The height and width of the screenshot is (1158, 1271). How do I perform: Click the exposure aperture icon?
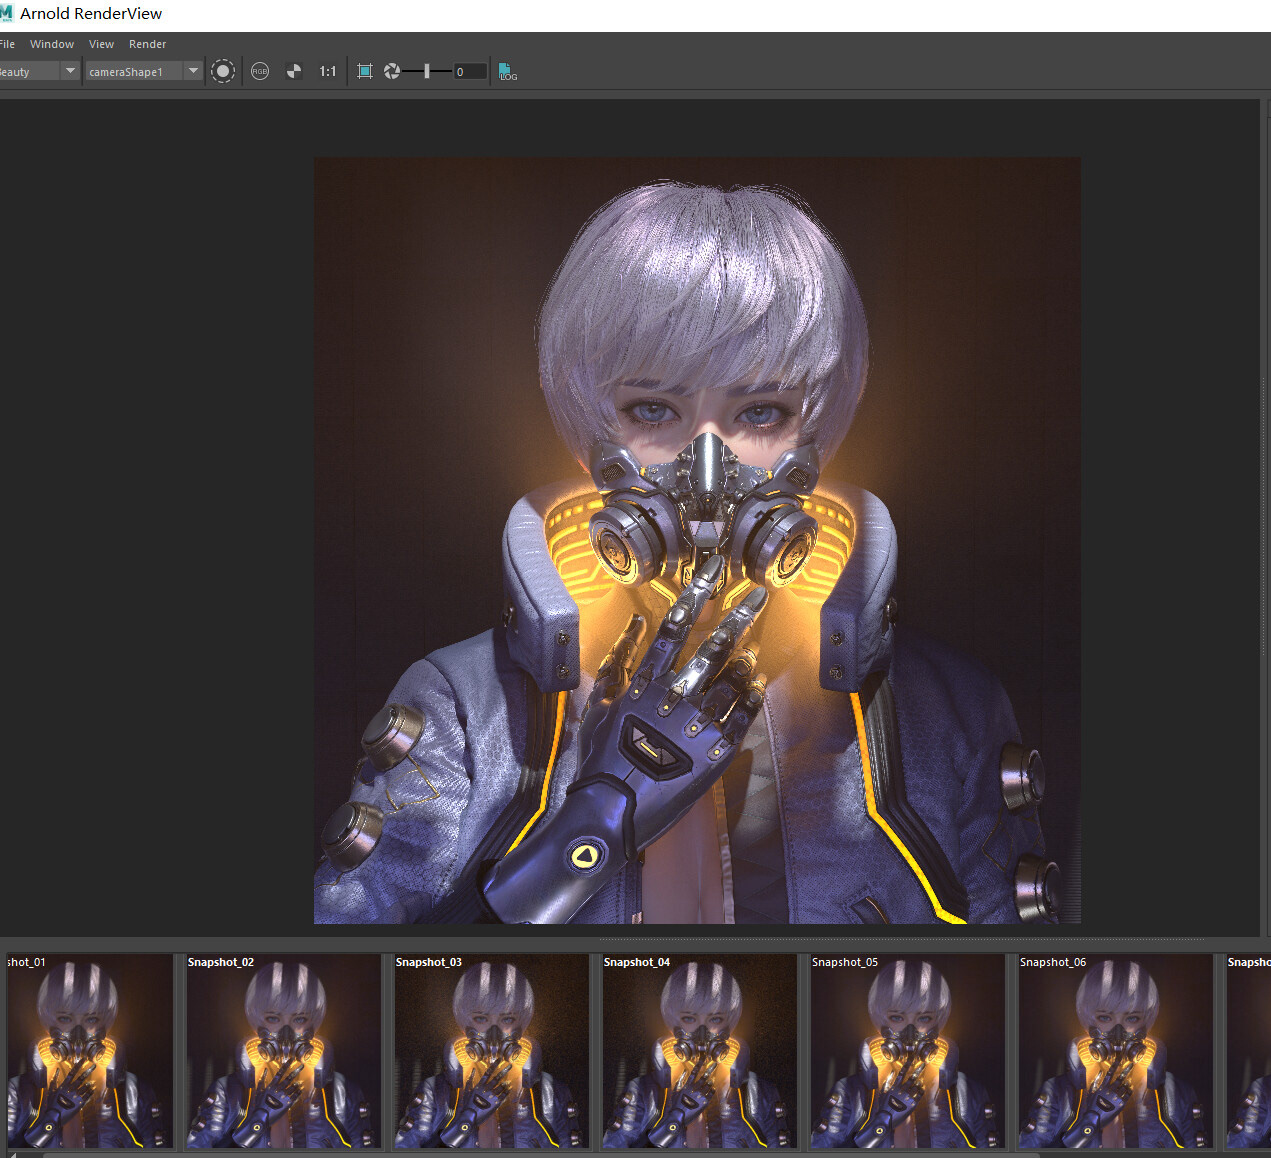pos(392,71)
